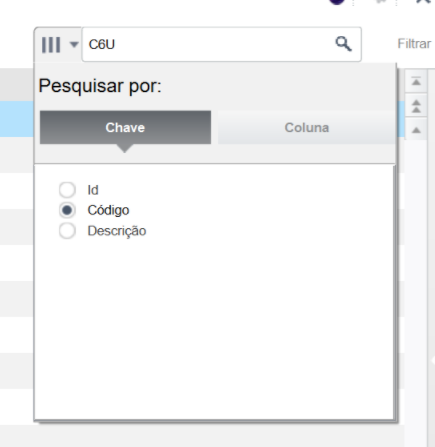Switch to the Coluna tab
The width and height of the screenshot is (435, 447).
[307, 128]
